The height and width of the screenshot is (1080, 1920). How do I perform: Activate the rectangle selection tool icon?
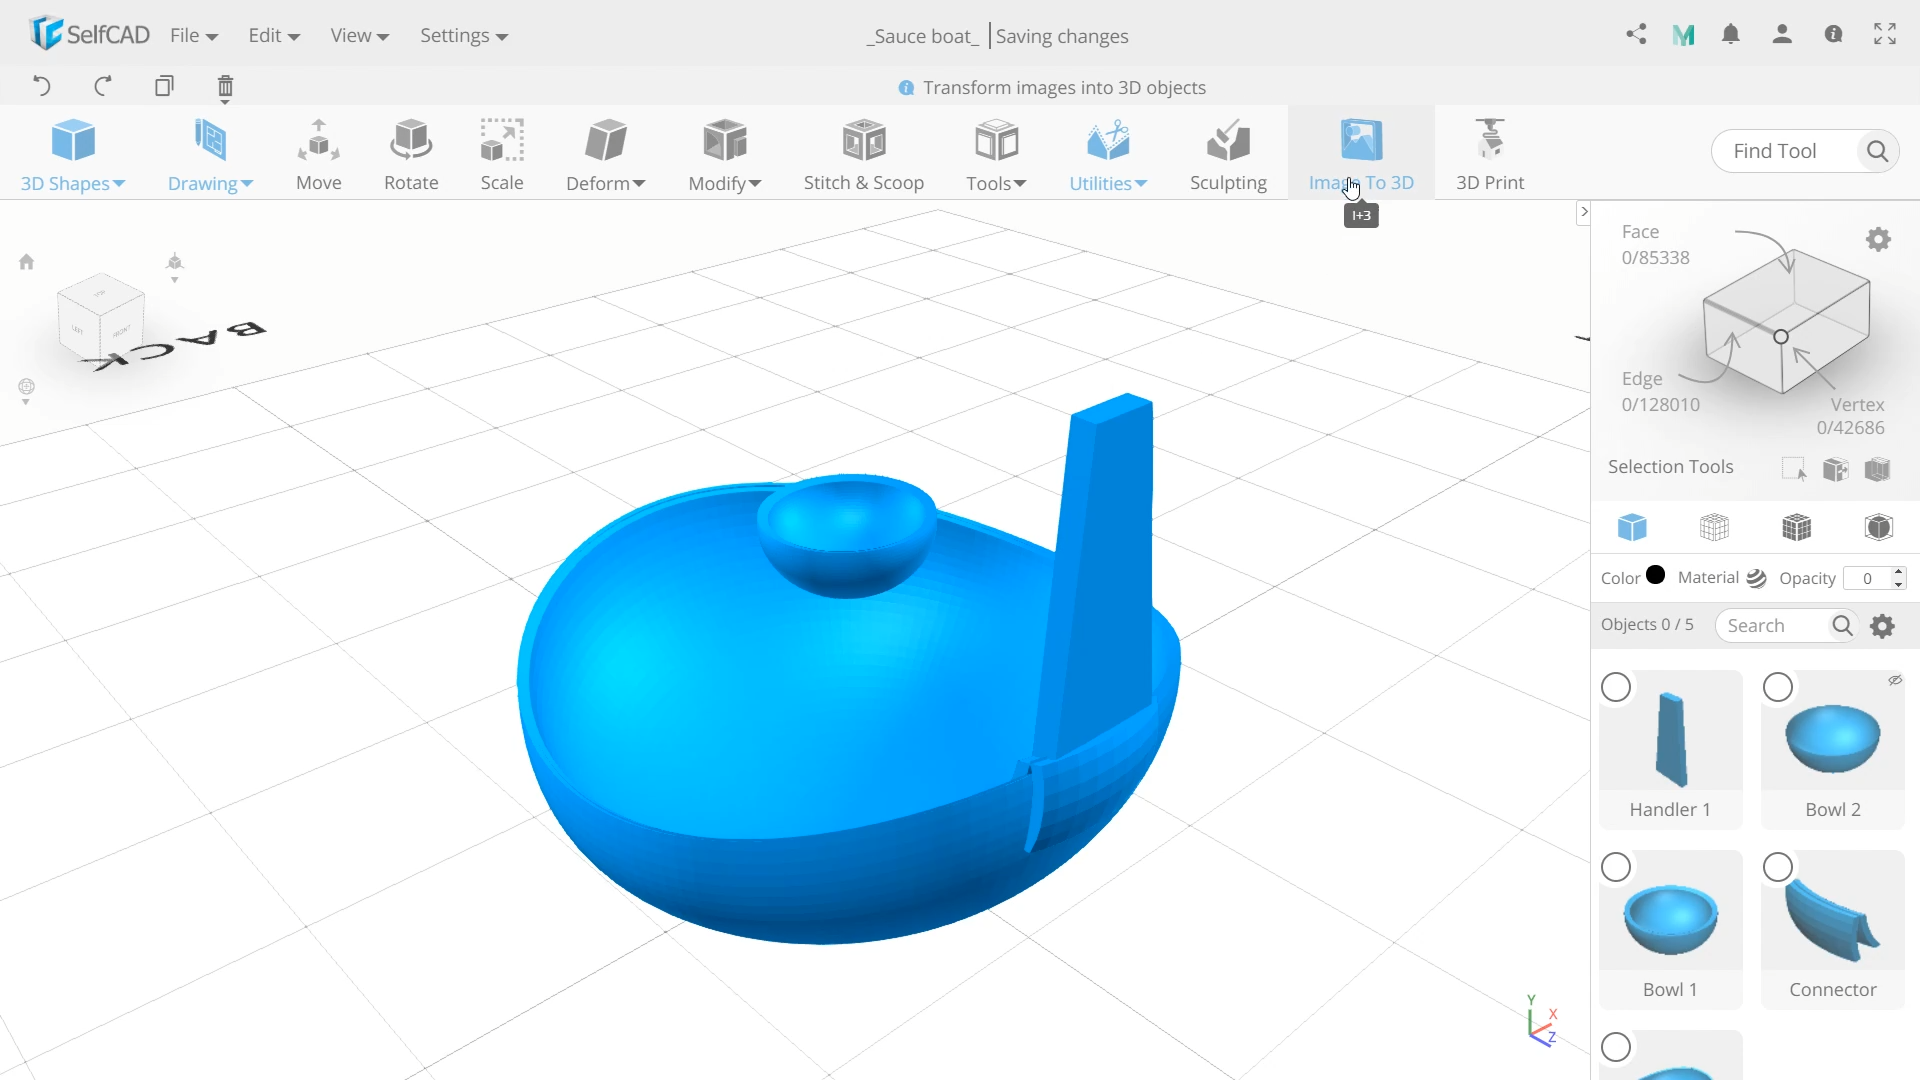(x=1794, y=469)
